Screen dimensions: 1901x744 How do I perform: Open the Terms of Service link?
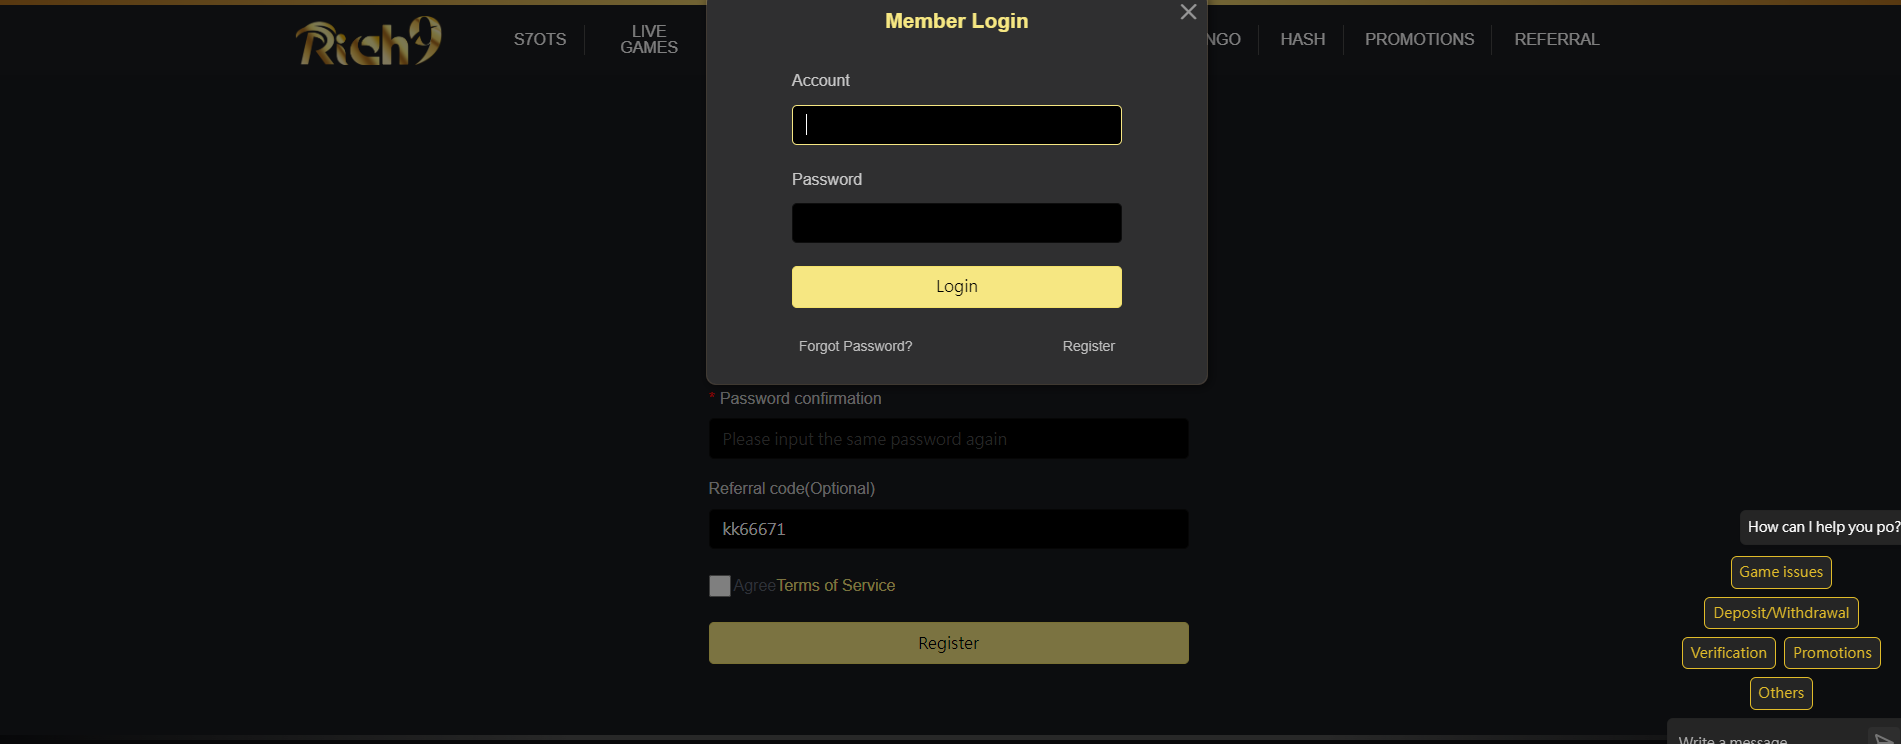tap(836, 585)
